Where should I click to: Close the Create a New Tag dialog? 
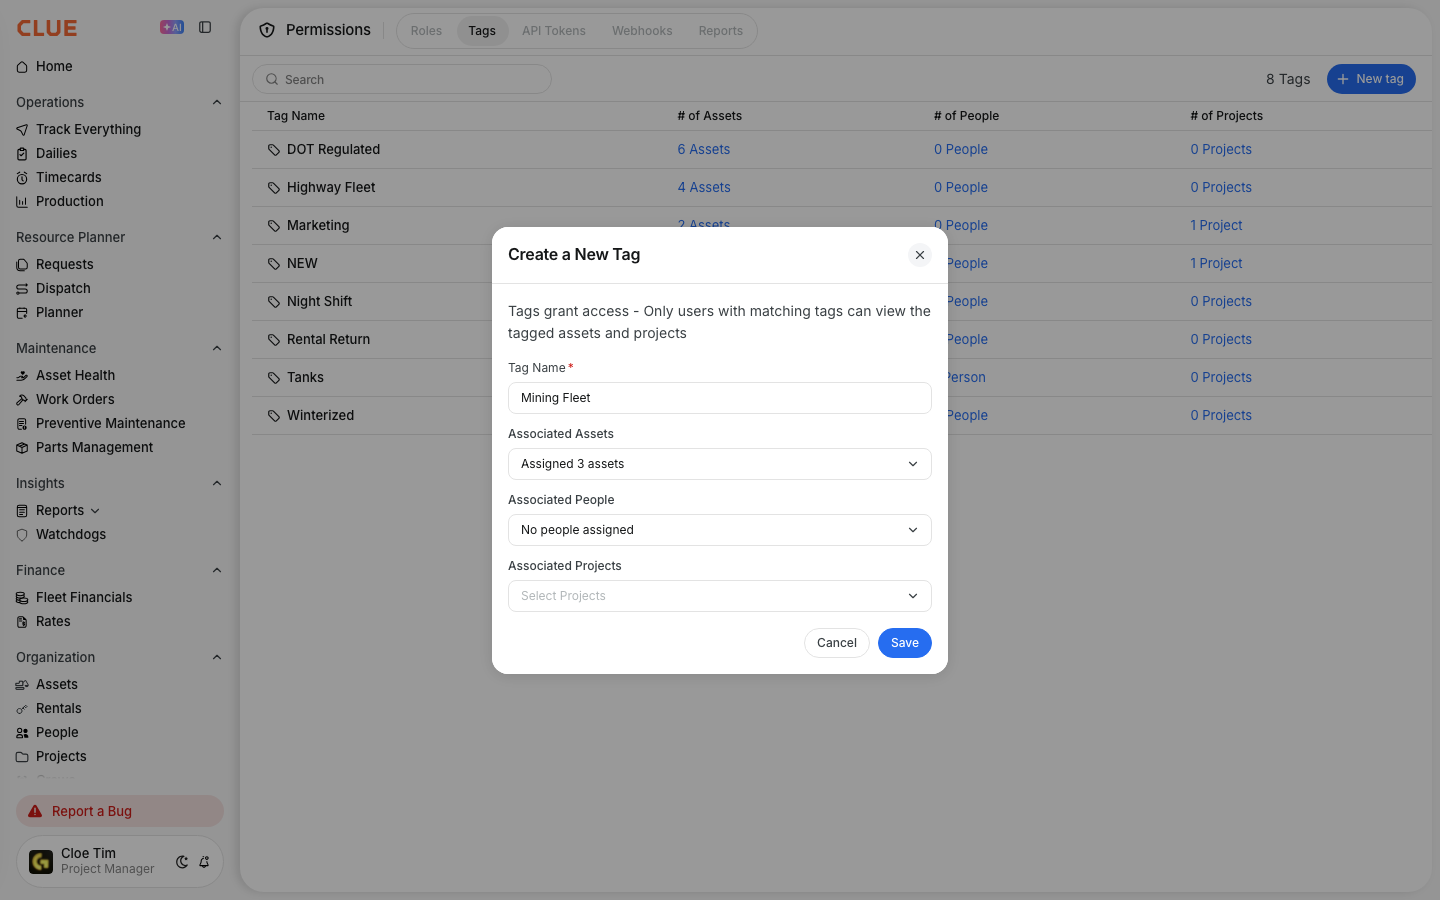click(920, 255)
